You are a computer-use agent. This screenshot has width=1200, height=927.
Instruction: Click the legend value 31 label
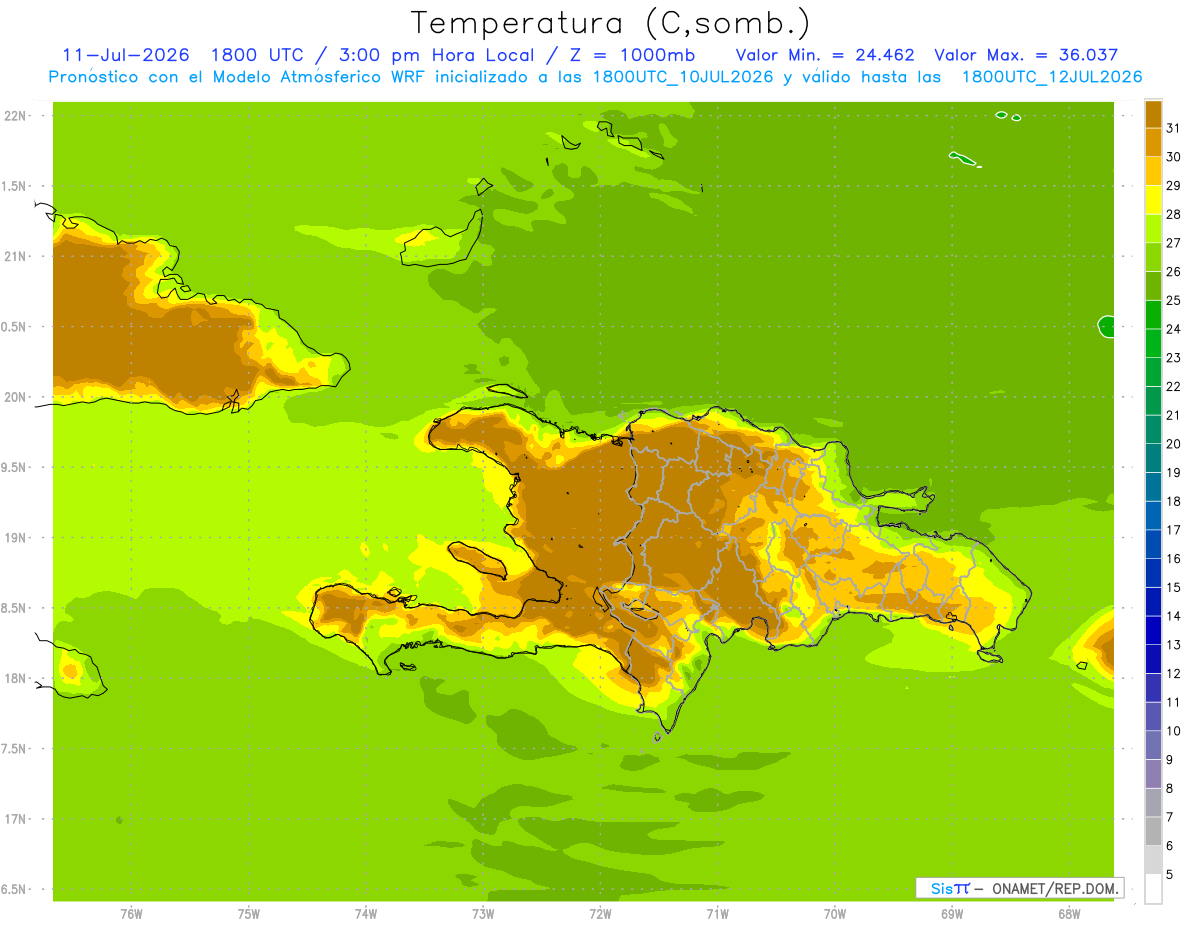point(1174,128)
